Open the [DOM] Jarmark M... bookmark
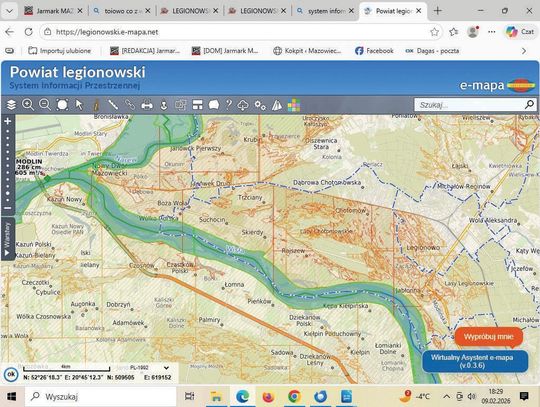540x407 pixels. coord(225,51)
